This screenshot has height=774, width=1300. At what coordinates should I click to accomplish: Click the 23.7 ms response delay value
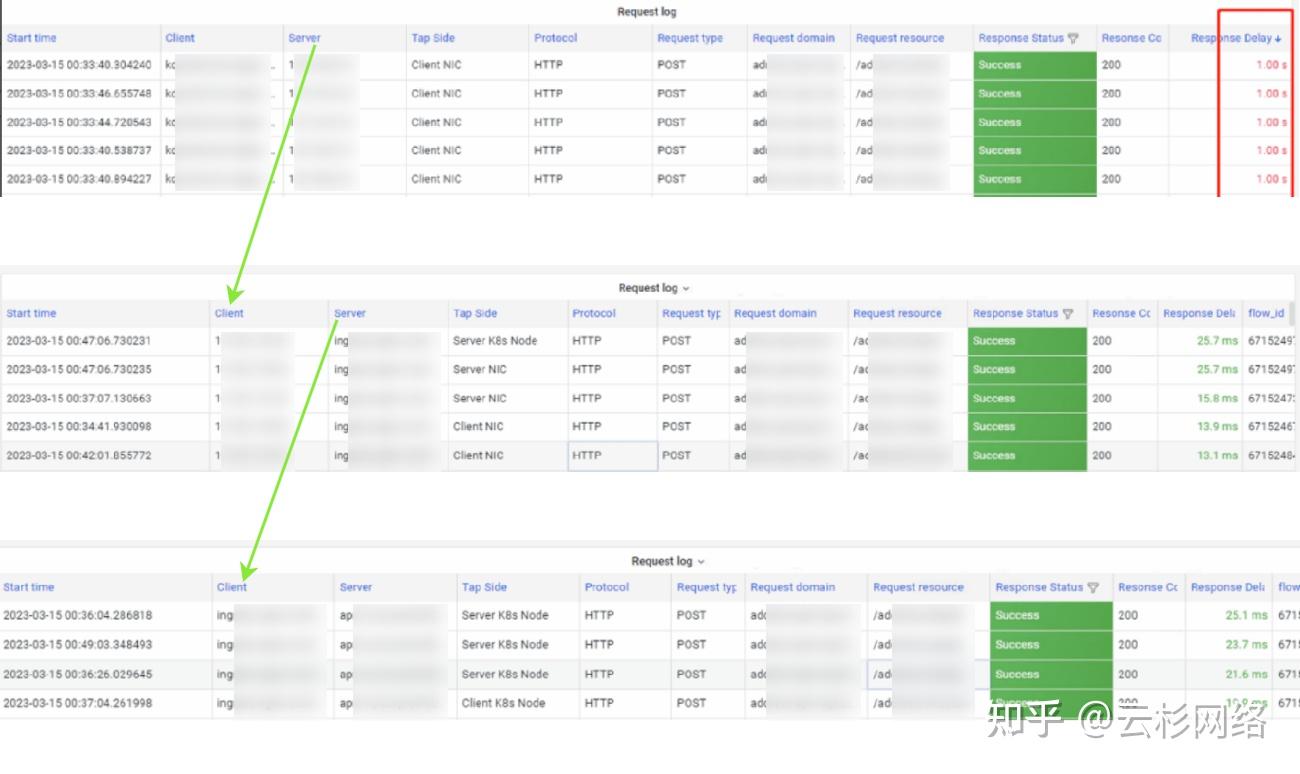click(x=1246, y=644)
